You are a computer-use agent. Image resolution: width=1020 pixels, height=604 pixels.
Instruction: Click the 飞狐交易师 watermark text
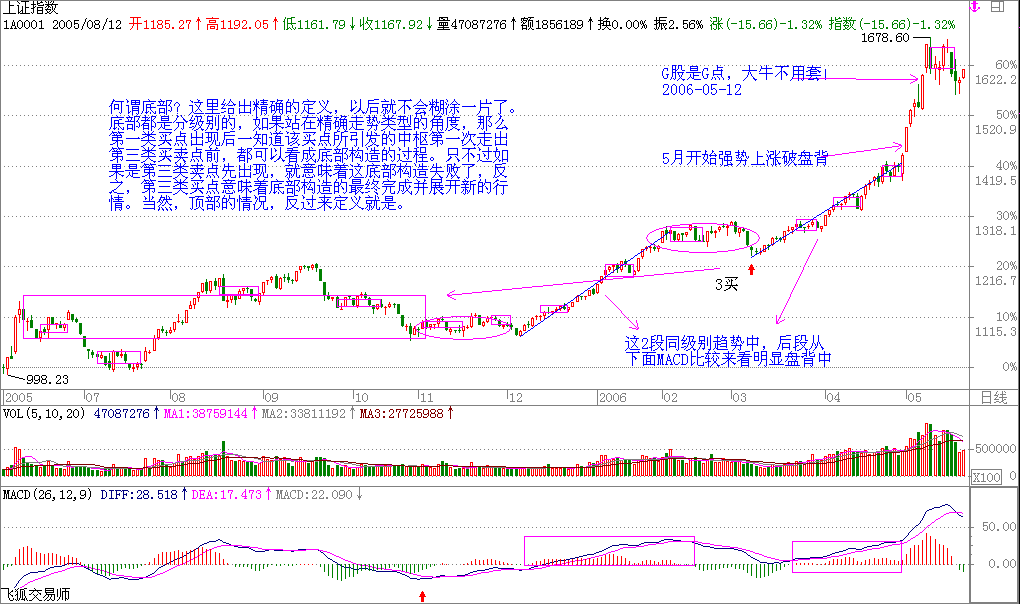(36, 595)
